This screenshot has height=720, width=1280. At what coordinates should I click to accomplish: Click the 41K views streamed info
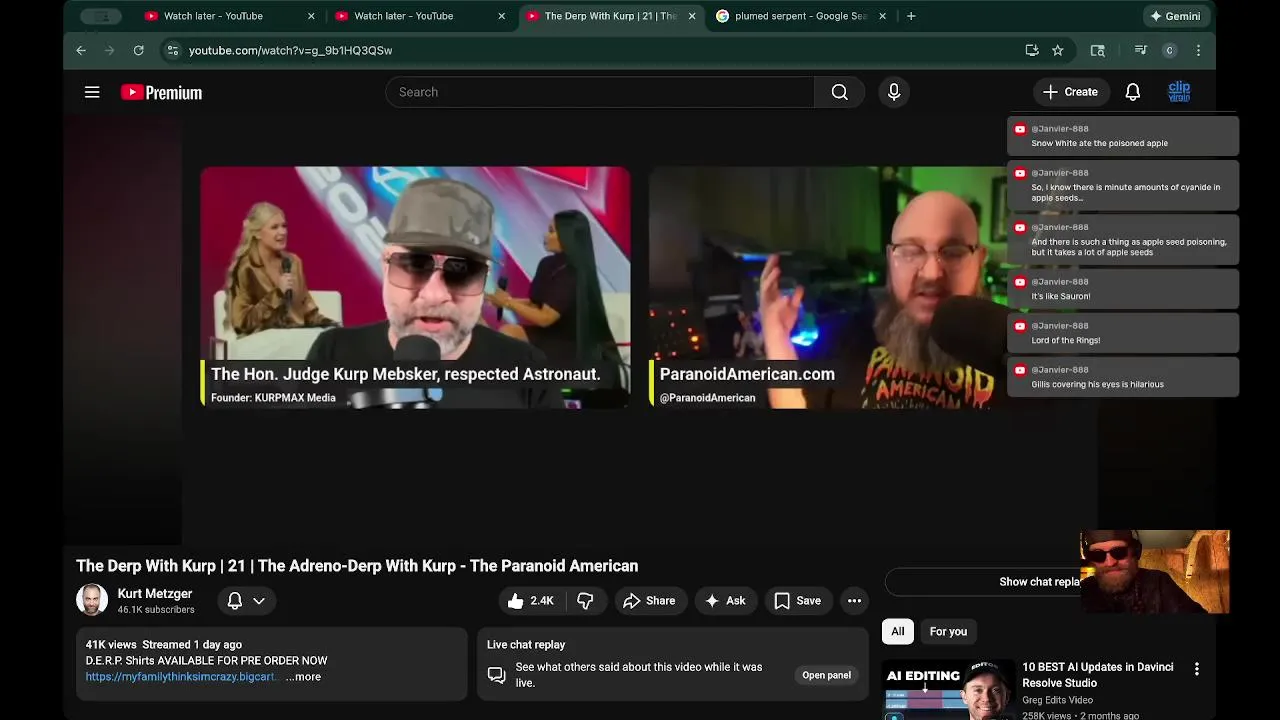[164, 645]
